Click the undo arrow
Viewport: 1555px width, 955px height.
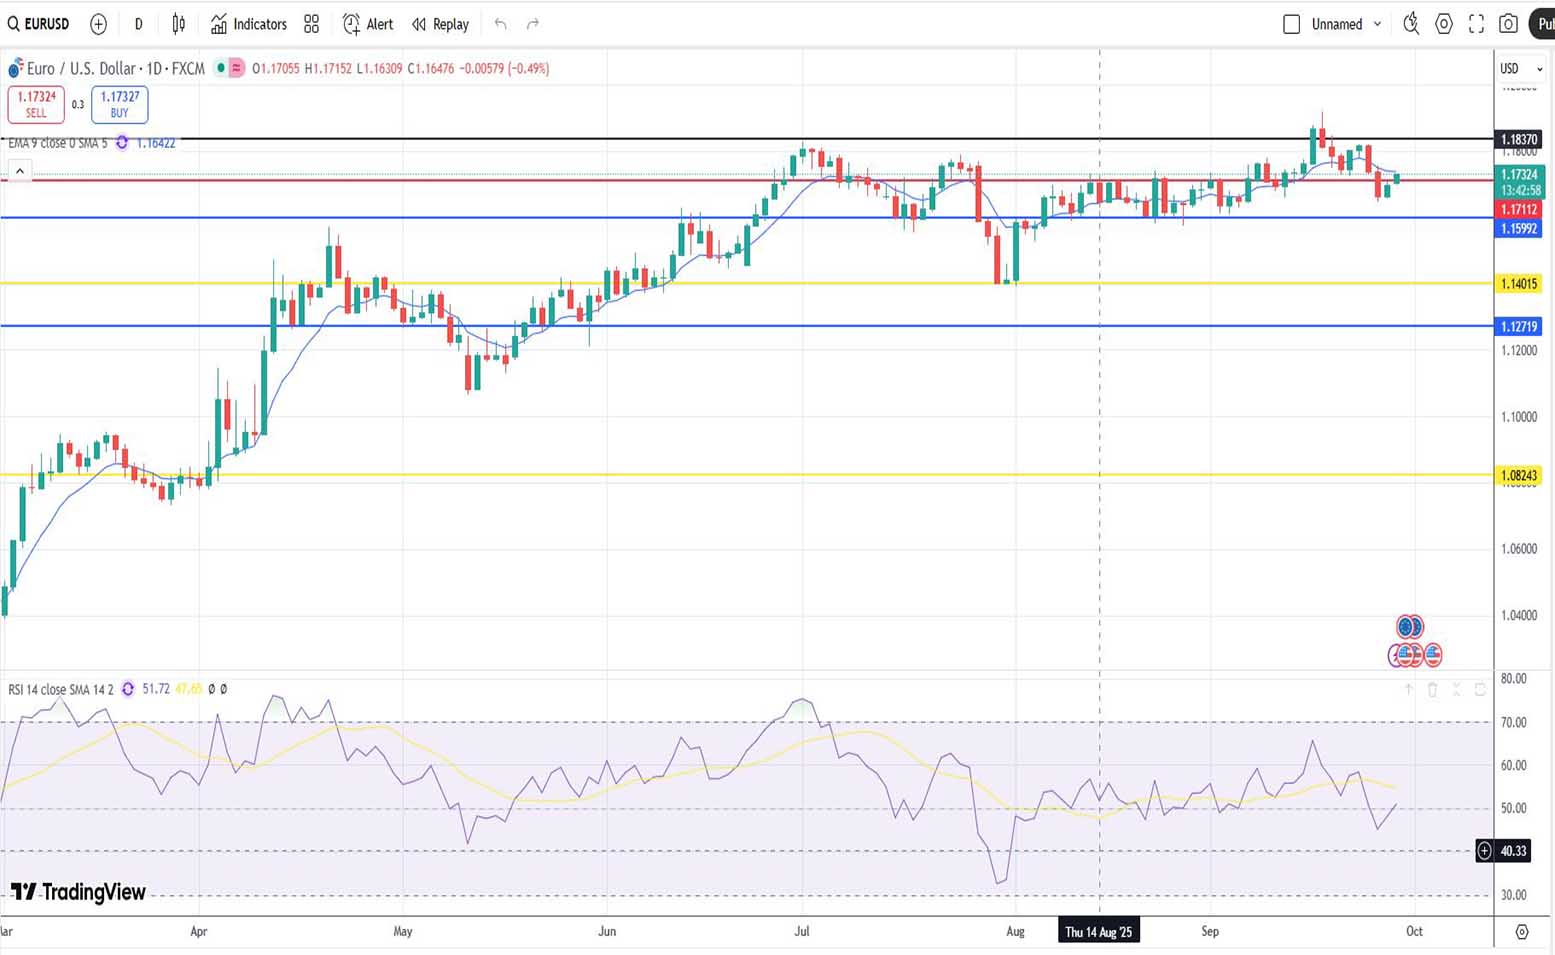(501, 24)
